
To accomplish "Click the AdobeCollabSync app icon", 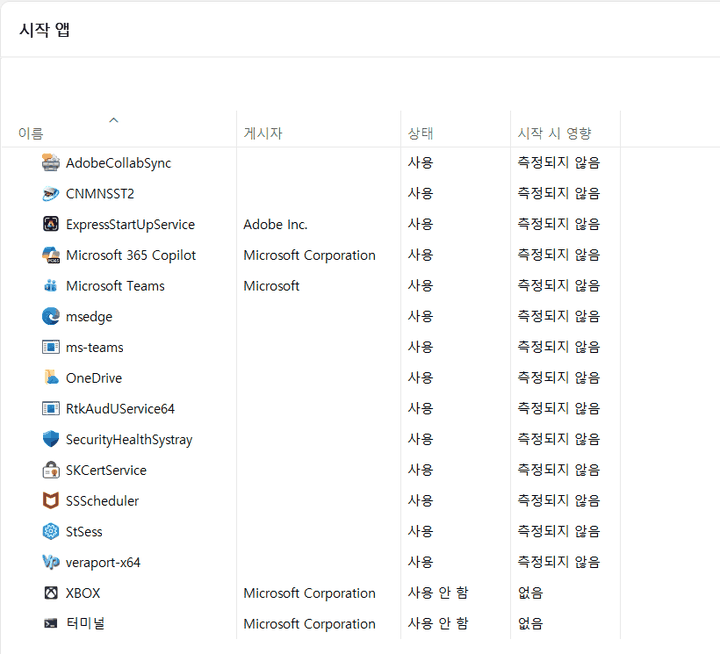I will [x=51, y=163].
